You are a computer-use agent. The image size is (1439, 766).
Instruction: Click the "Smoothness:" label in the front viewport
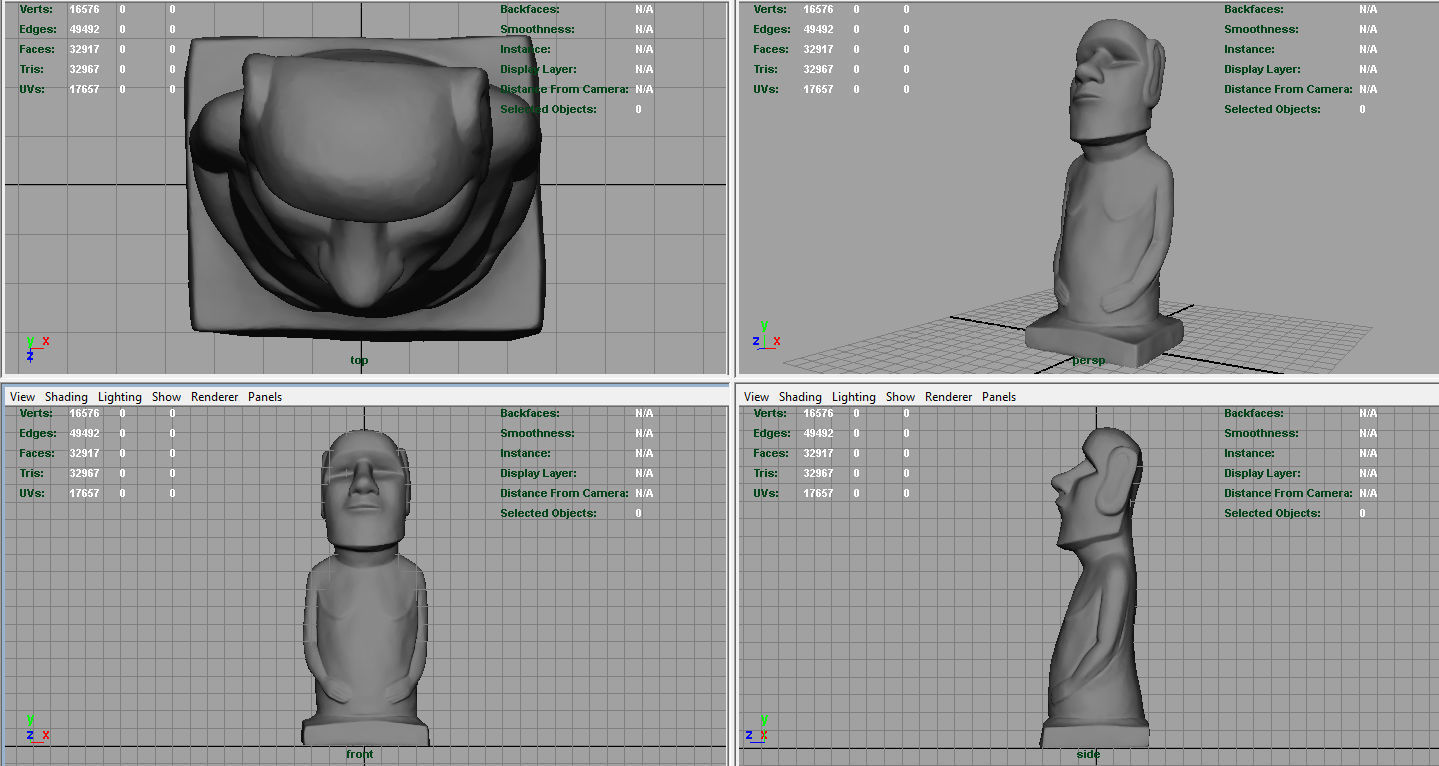(537, 433)
